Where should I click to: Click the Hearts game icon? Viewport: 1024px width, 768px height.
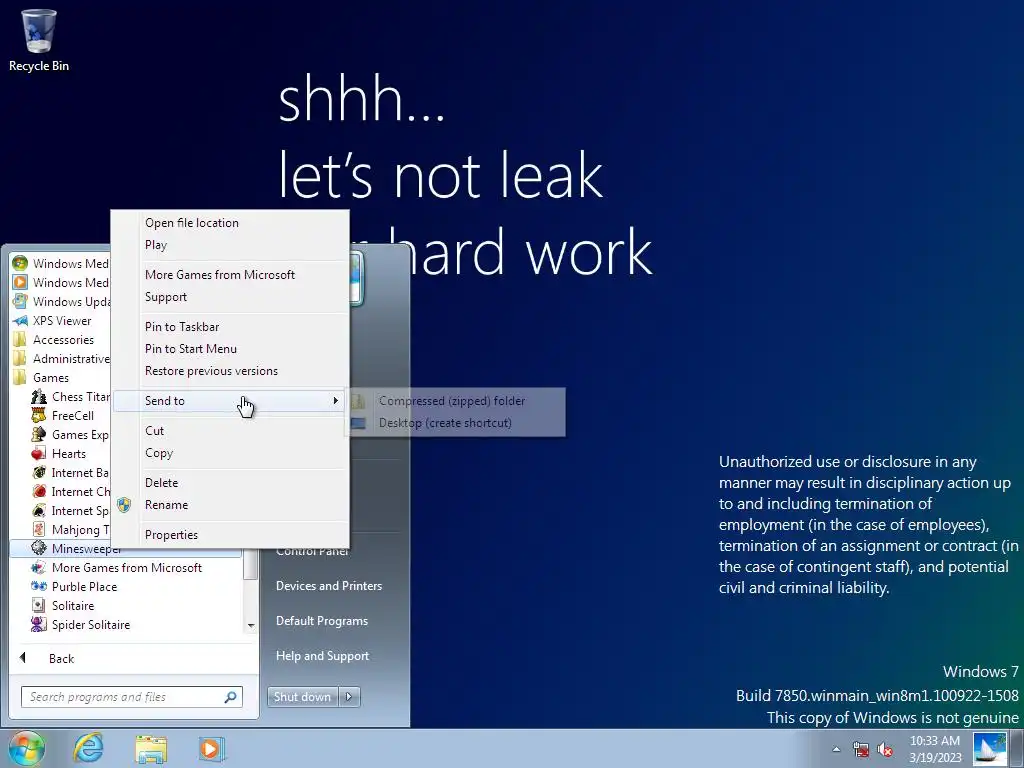click(x=39, y=453)
